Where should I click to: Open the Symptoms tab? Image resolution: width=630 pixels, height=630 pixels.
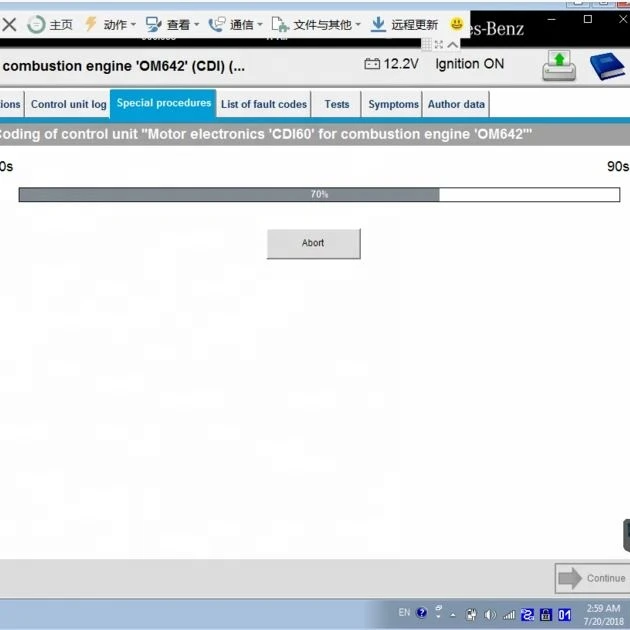tap(393, 104)
